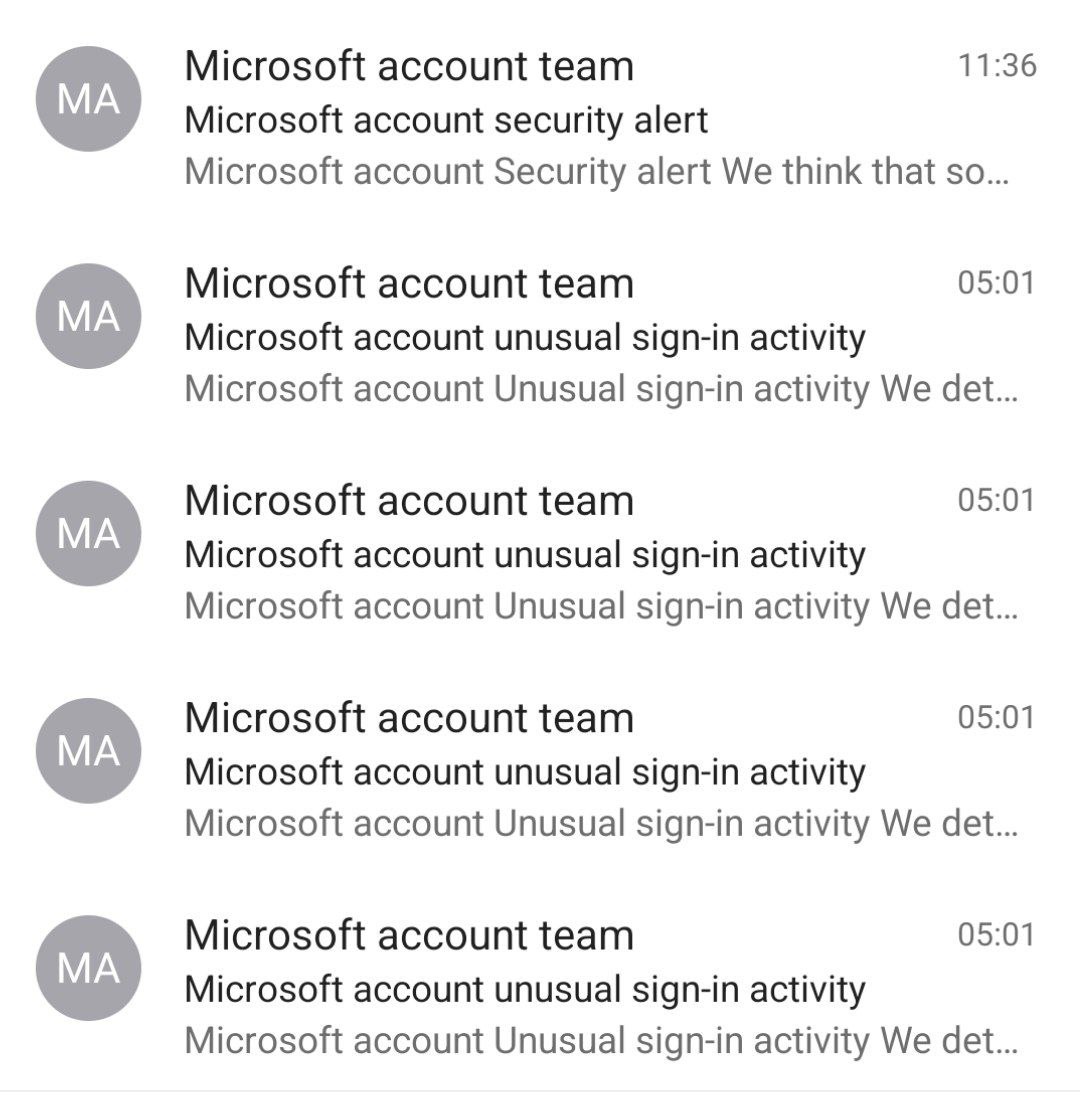Screen dimensions: 1080x1118
Task: Open the 'Microsoft account security alert' subject line
Action: tap(446, 120)
